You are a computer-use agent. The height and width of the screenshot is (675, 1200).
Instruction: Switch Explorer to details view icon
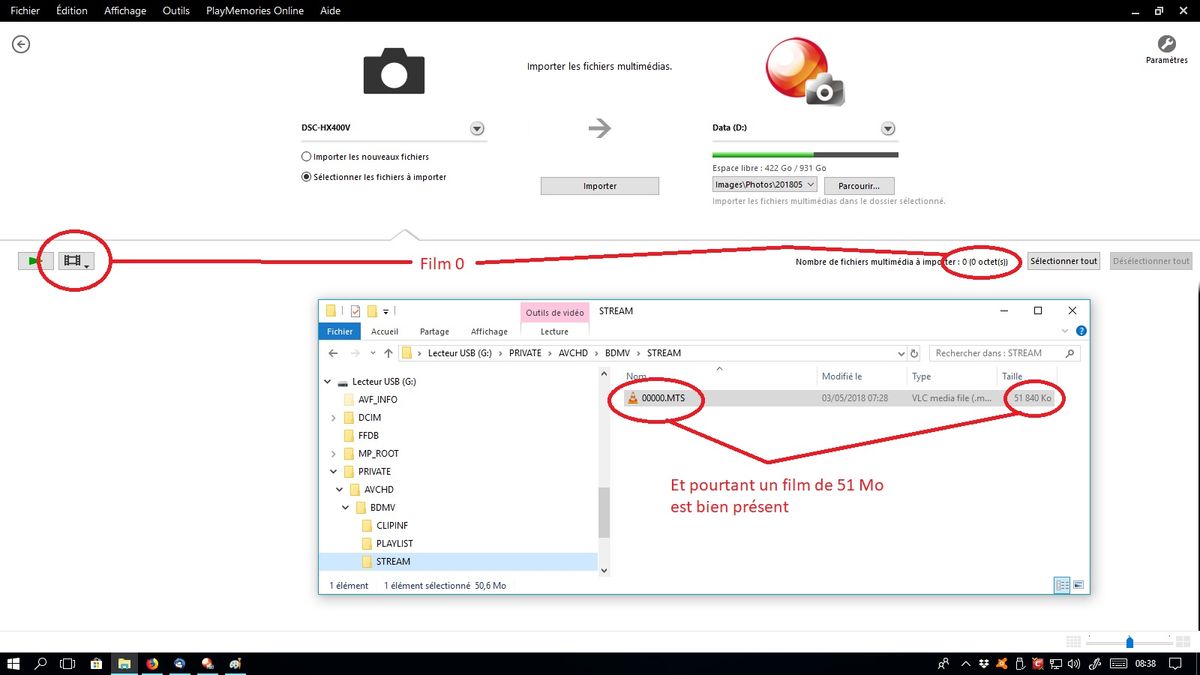[1062, 586]
